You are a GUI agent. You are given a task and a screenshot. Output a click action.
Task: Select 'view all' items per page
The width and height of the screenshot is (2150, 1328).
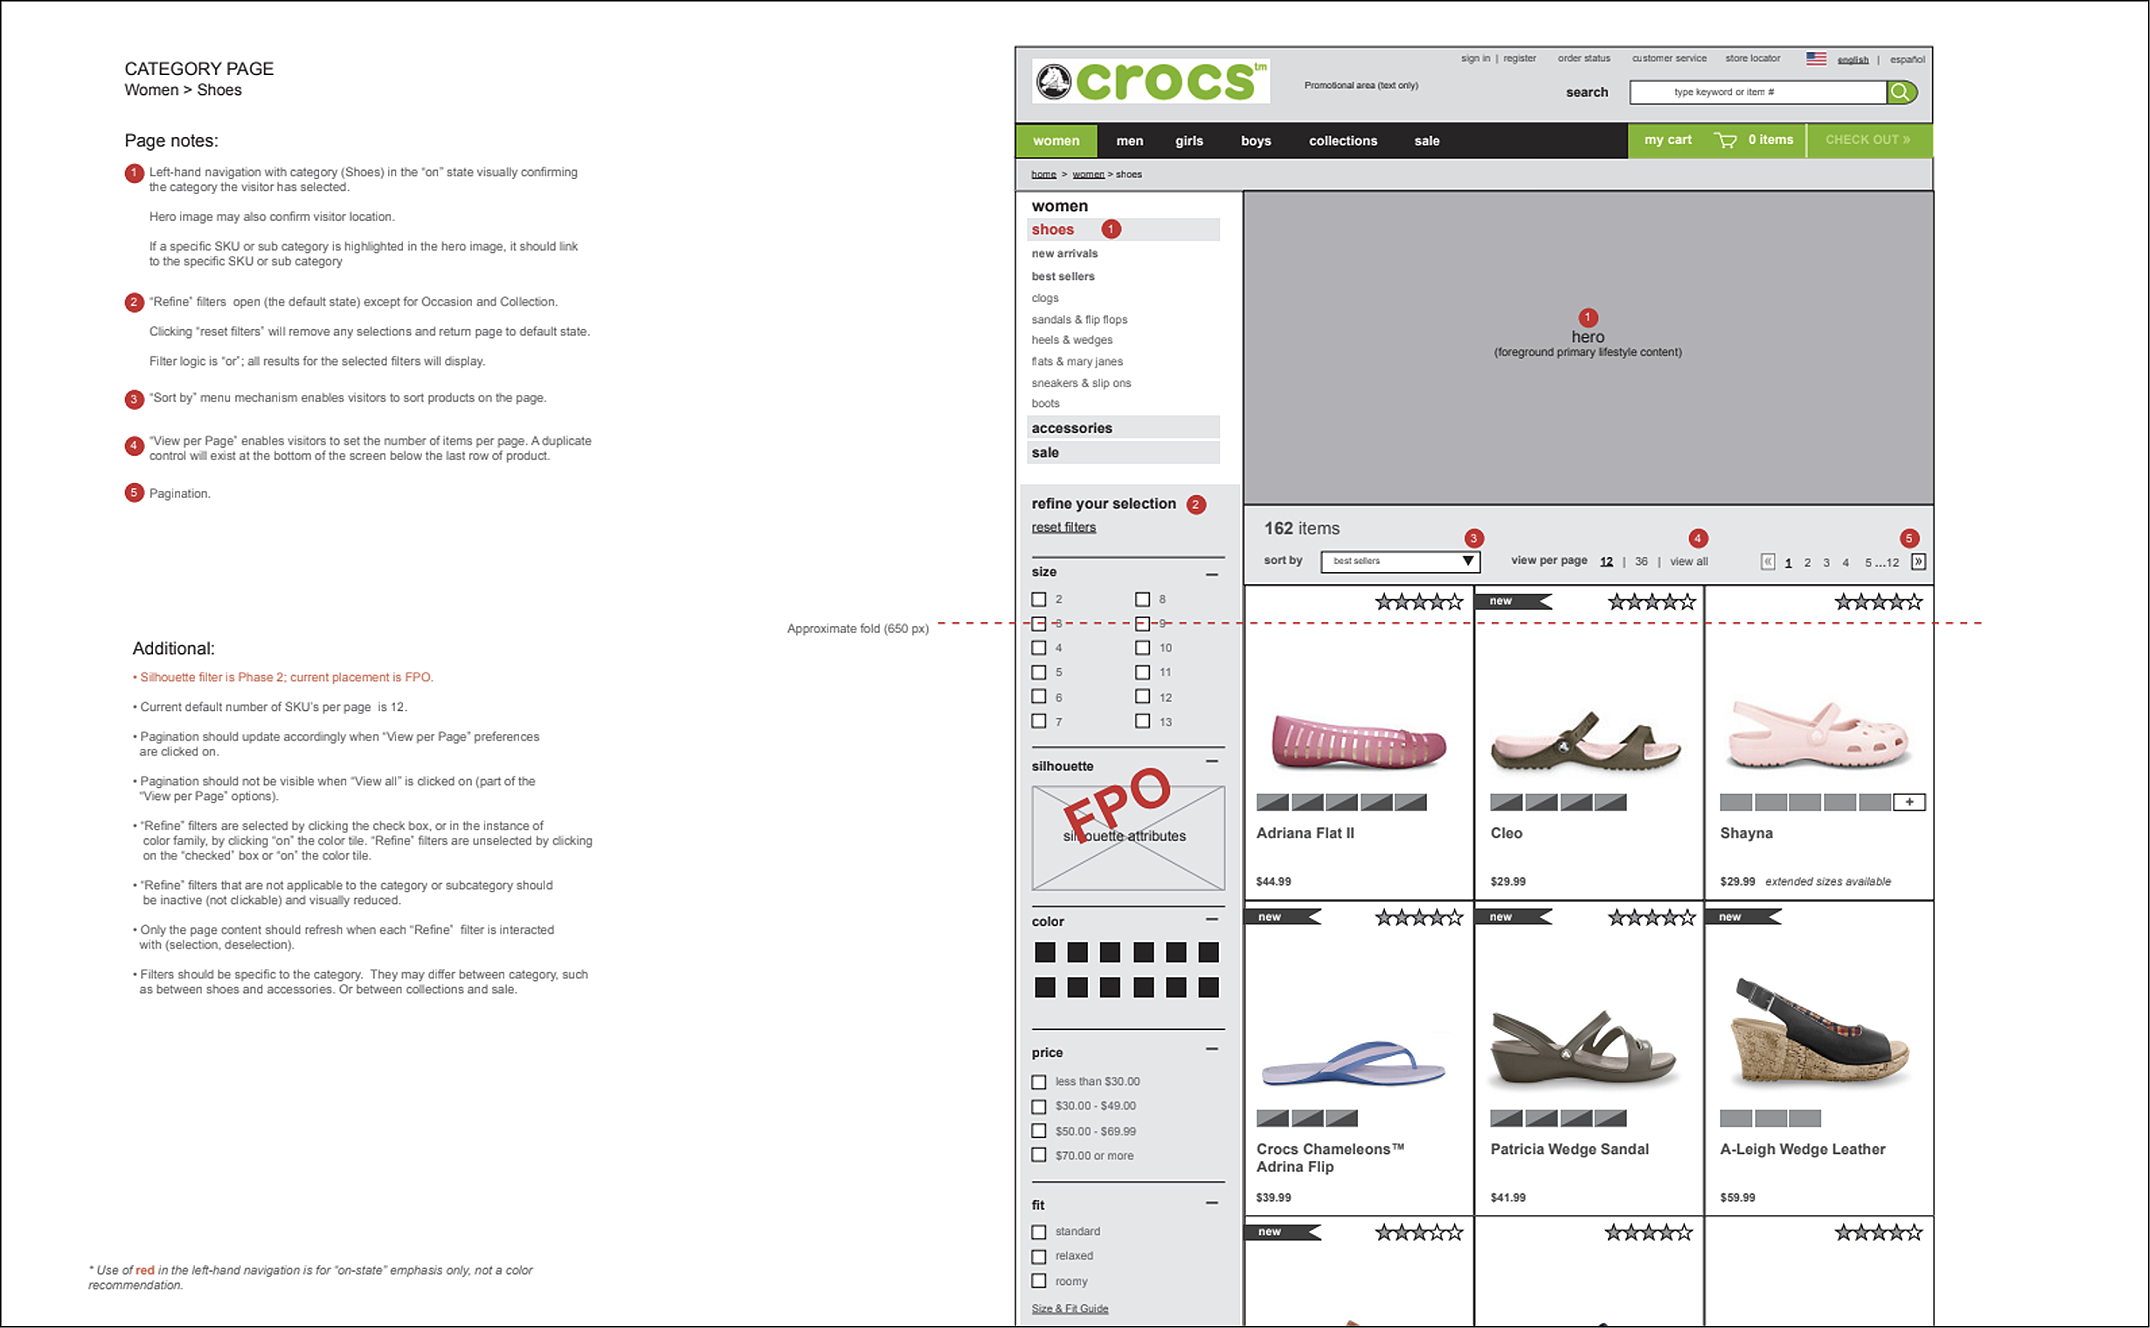[x=1688, y=561]
